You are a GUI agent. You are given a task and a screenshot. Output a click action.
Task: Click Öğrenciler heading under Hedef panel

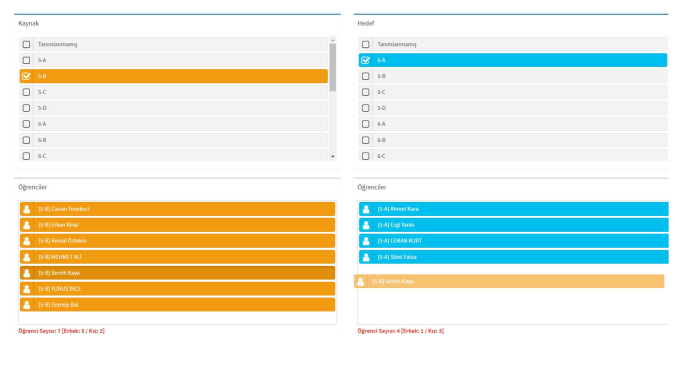372,188
